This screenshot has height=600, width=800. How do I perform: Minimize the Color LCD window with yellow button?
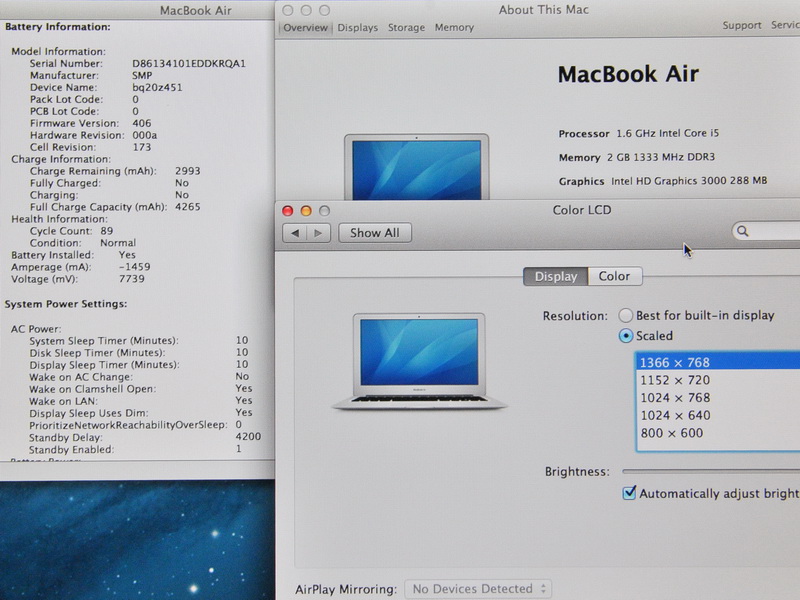pyautogui.click(x=306, y=211)
